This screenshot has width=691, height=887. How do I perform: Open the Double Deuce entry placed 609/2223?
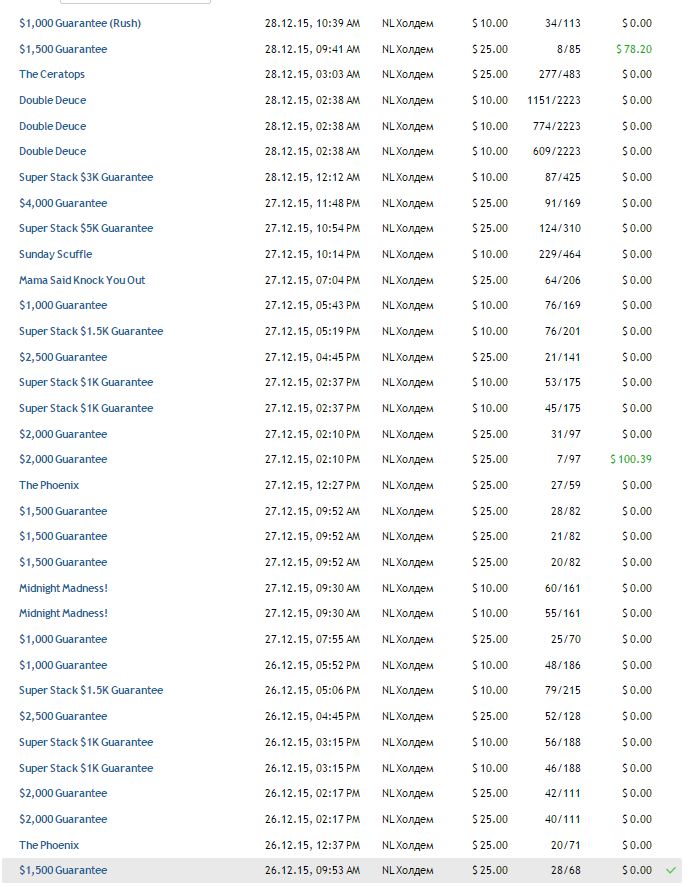tap(52, 151)
